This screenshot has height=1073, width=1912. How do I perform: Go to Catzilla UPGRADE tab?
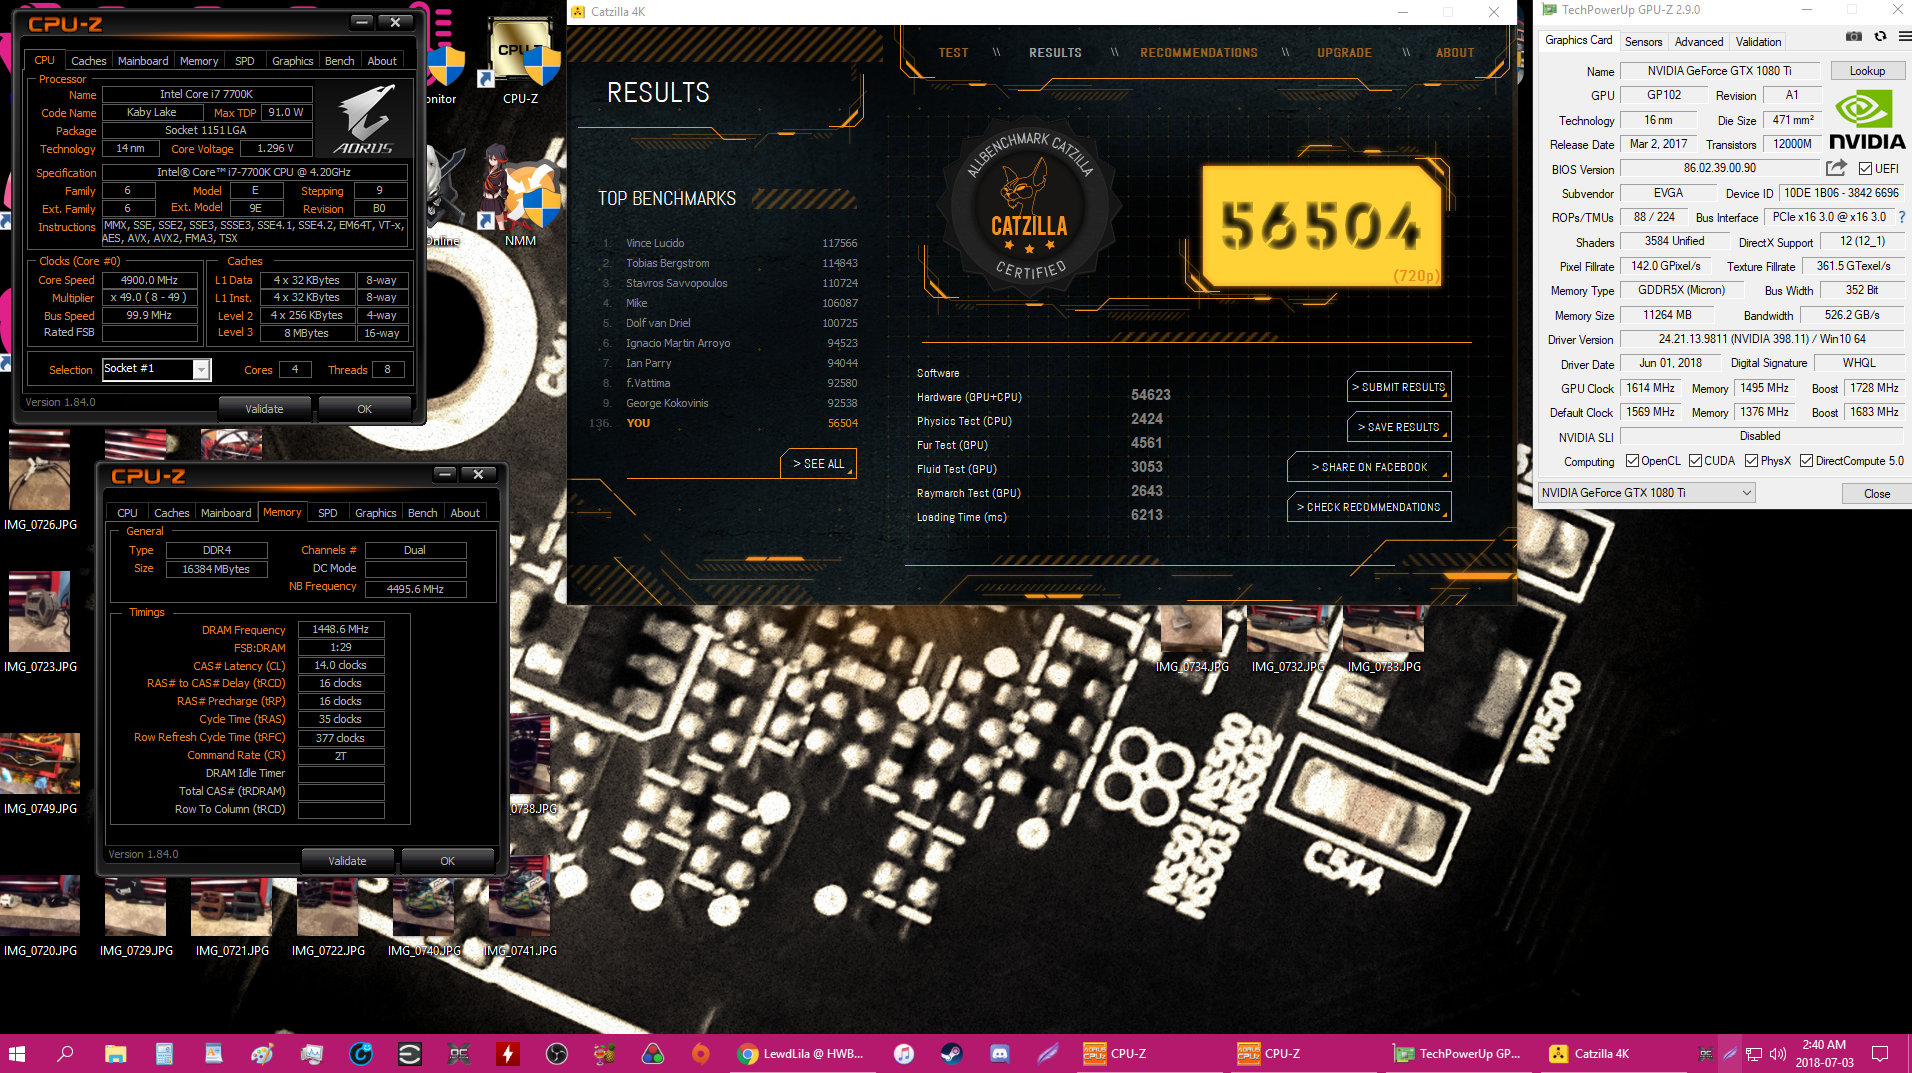point(1344,52)
